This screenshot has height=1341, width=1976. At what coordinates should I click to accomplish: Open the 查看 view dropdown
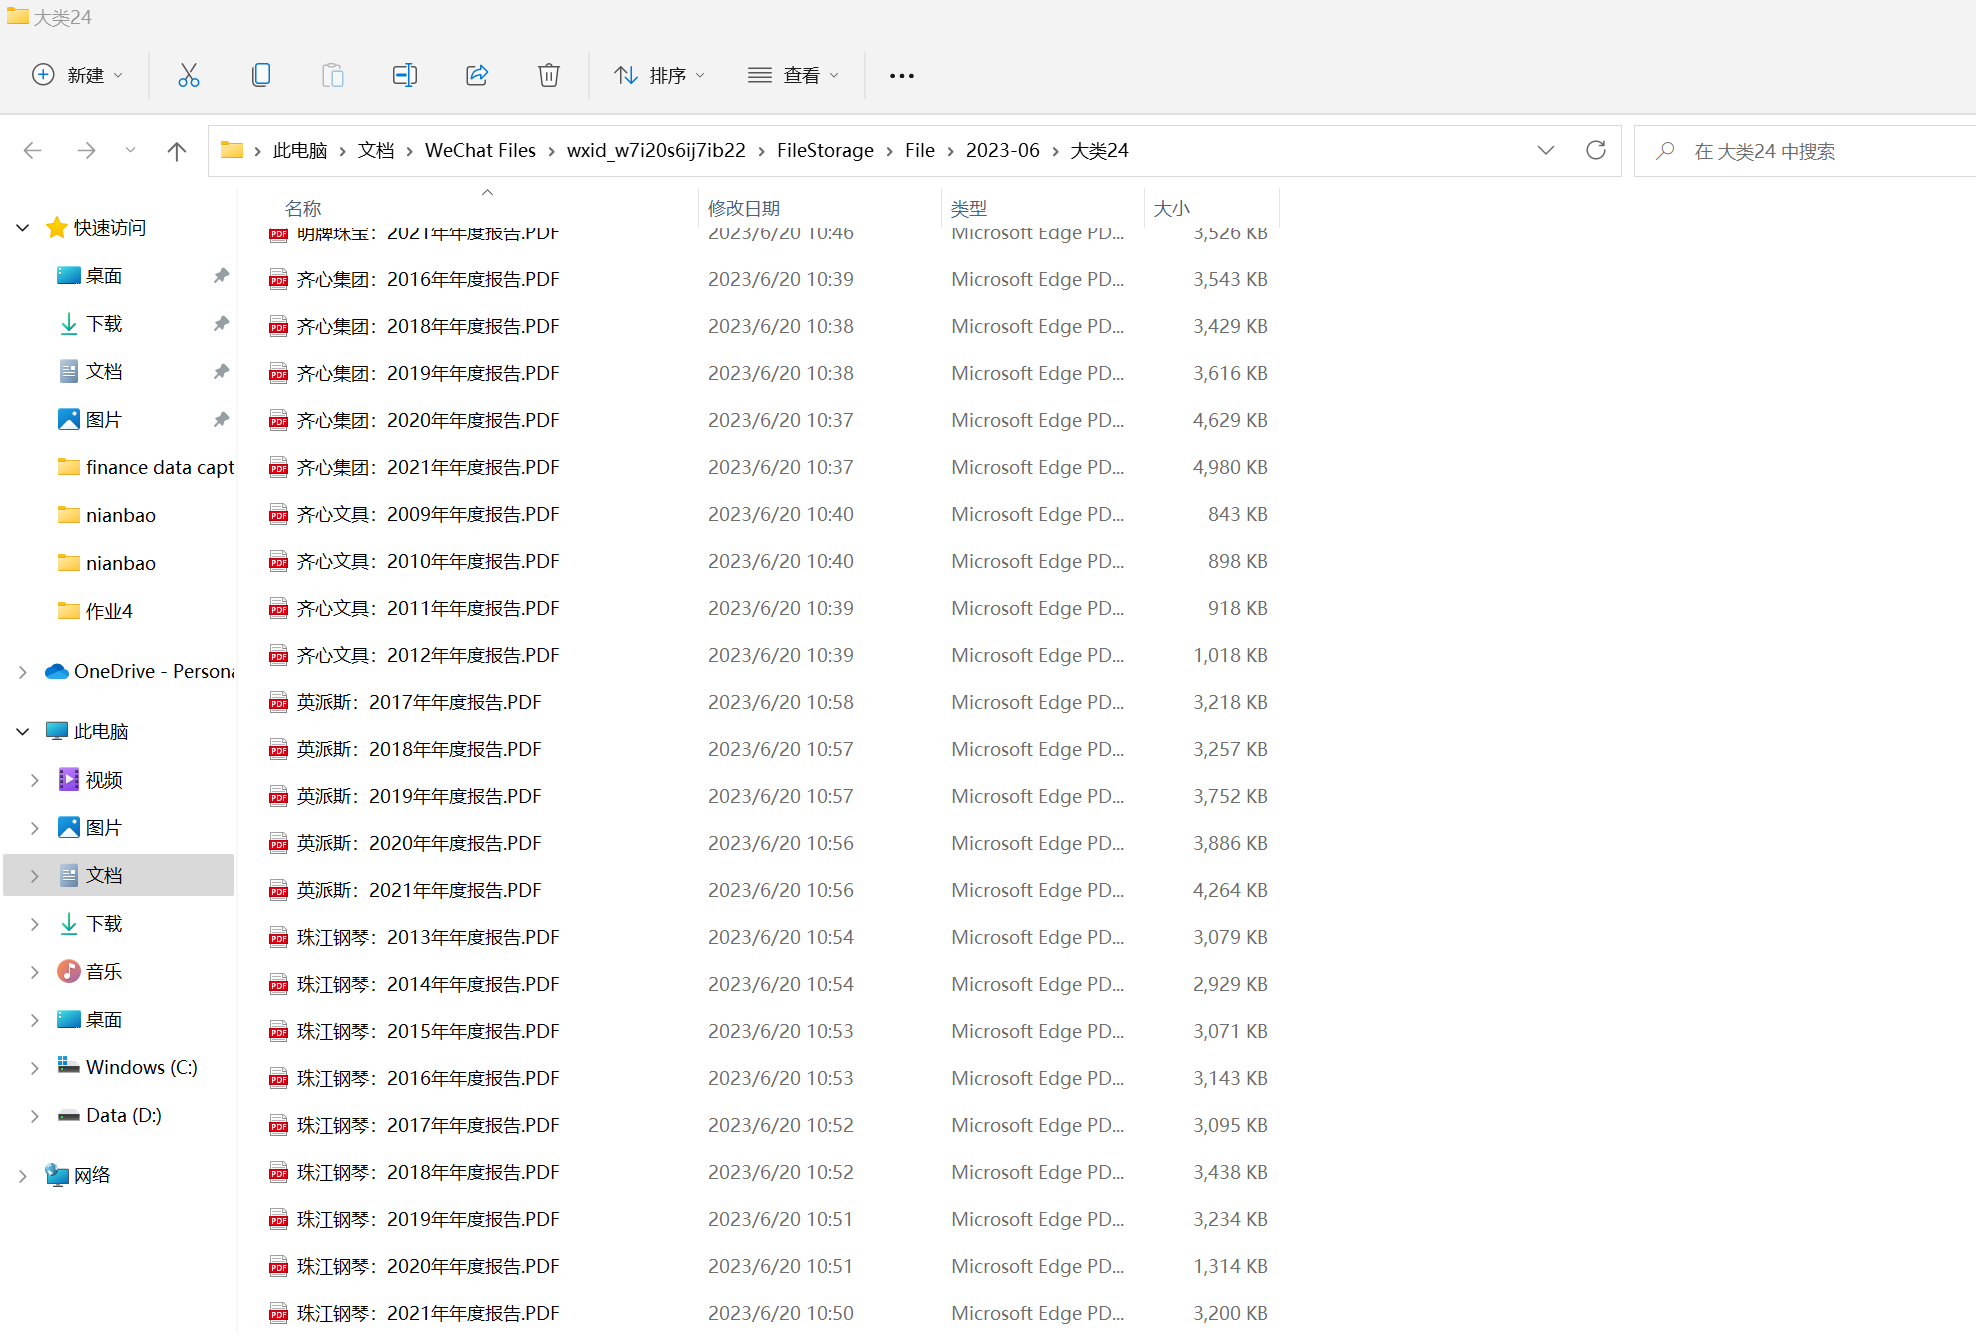[x=794, y=75]
